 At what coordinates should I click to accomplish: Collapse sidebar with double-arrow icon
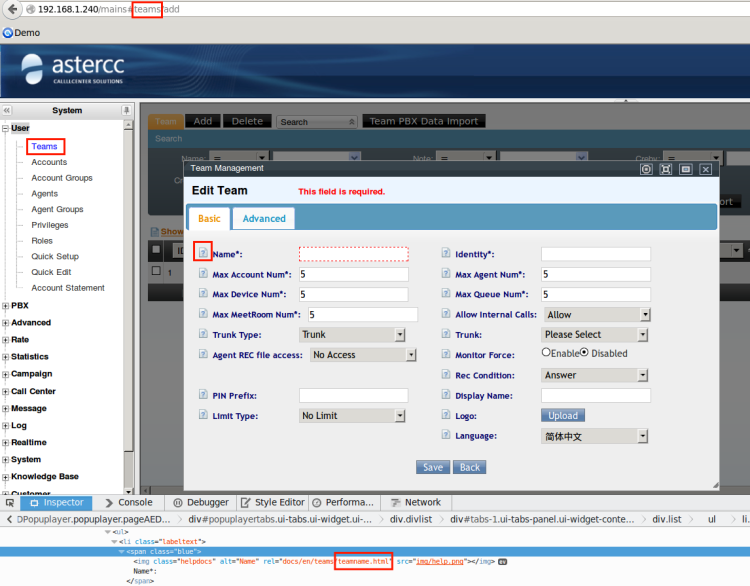7,110
